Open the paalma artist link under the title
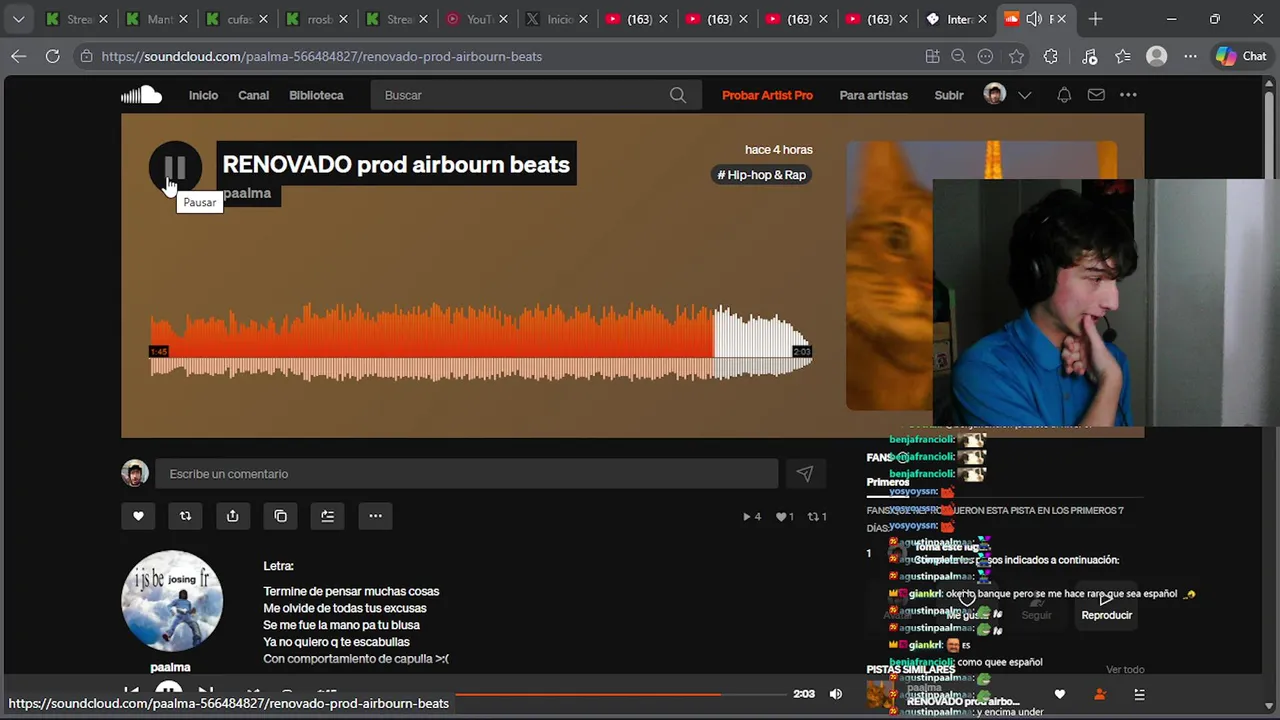1280x720 pixels. click(x=247, y=193)
